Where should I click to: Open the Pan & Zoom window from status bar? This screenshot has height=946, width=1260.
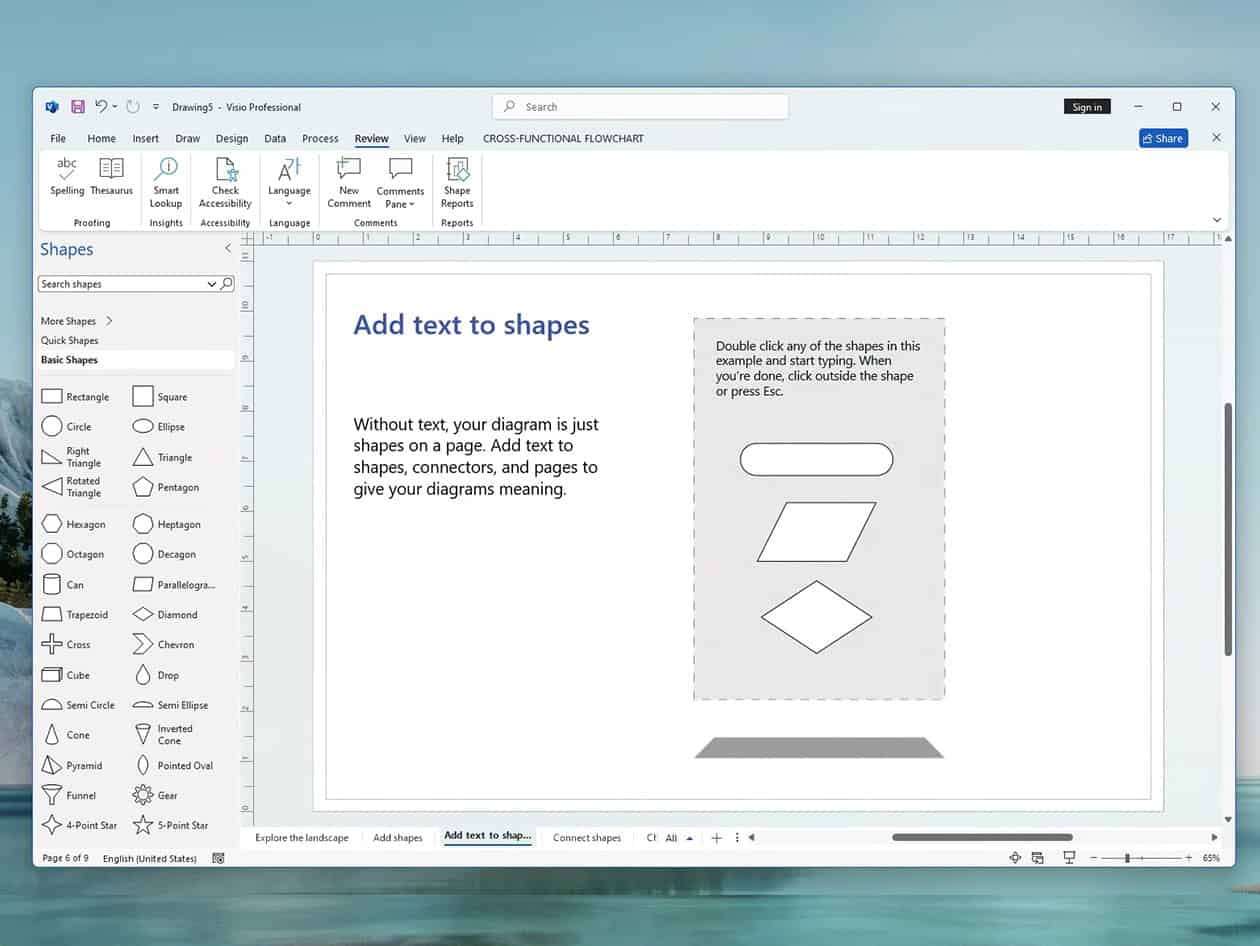pyautogui.click(x=1015, y=857)
